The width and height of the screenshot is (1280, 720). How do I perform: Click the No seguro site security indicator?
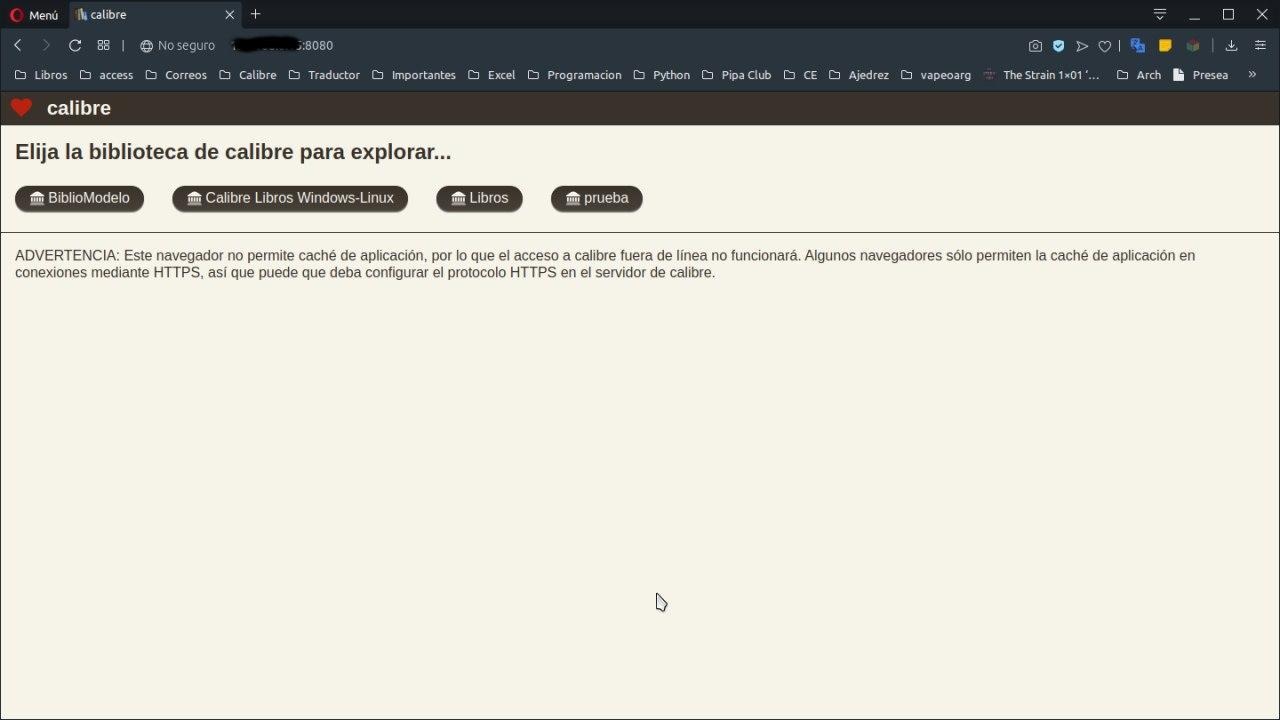tap(177, 45)
